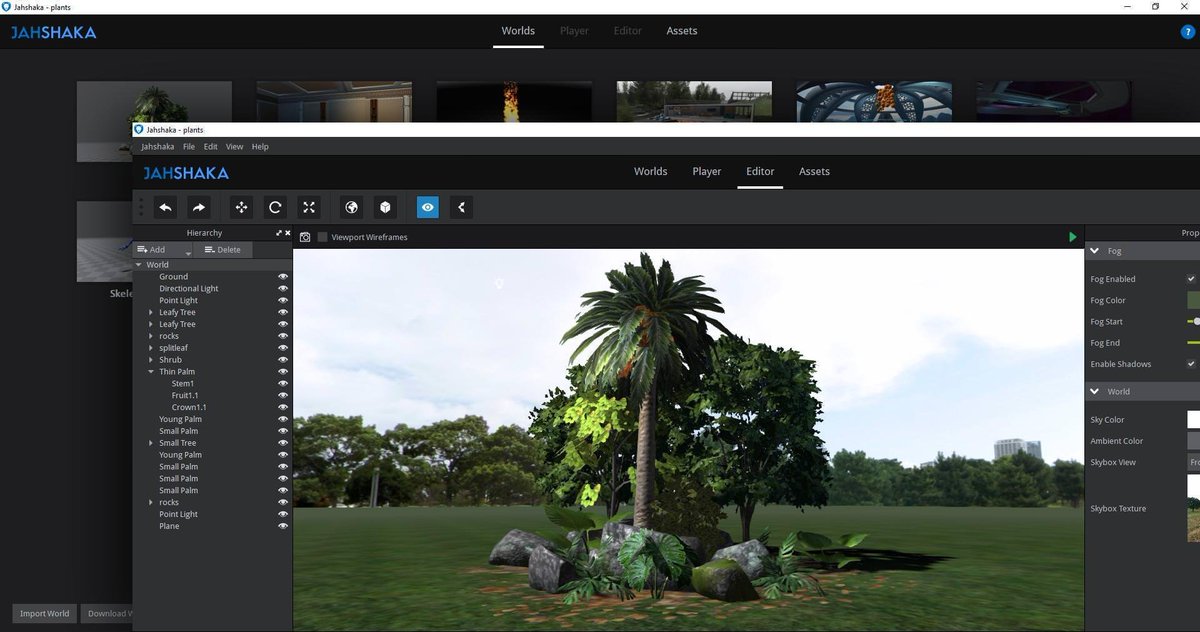Open the View menu

(234, 146)
